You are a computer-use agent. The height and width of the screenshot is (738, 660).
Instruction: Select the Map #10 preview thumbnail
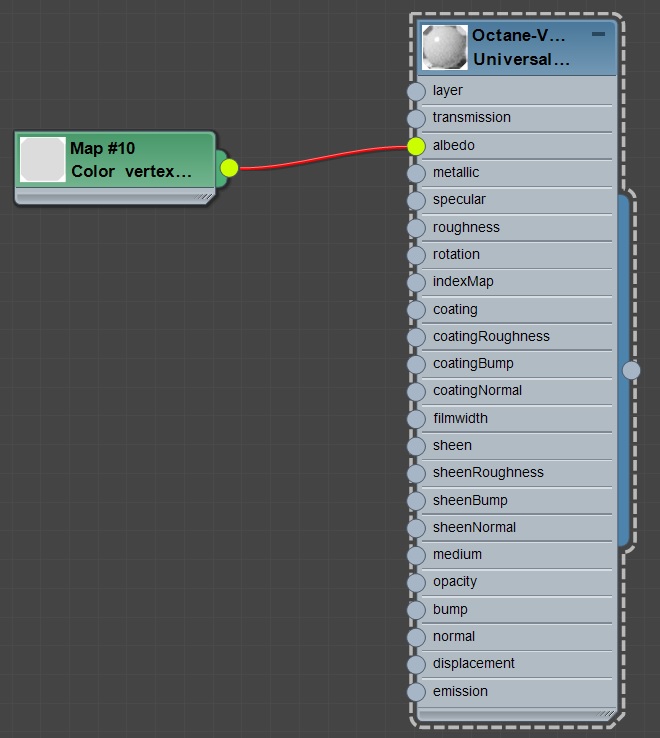pyautogui.click(x=42, y=160)
